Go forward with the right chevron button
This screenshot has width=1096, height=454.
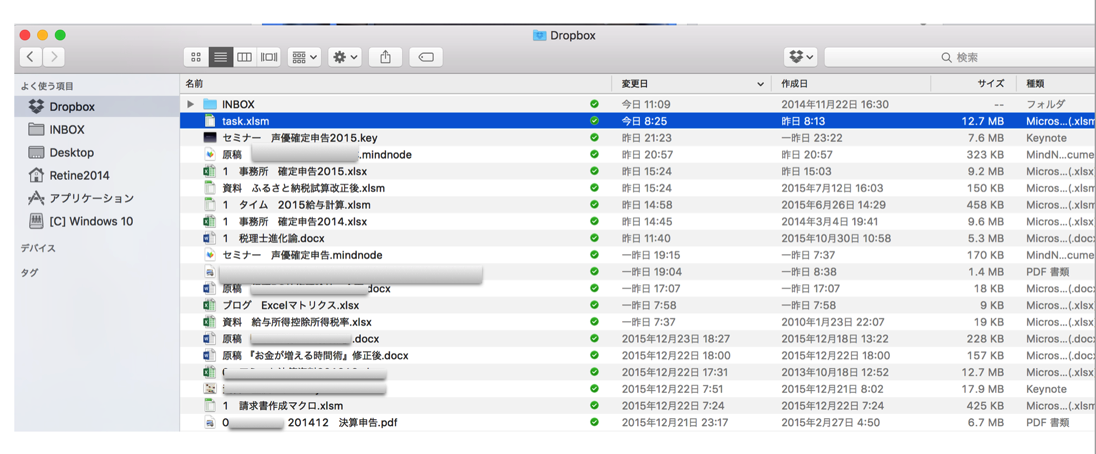tap(54, 57)
